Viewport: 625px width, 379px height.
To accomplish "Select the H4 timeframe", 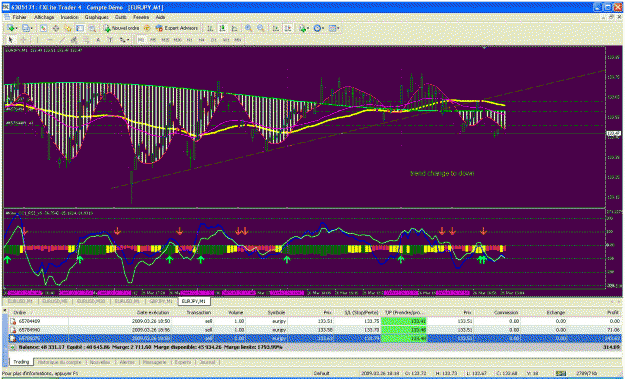I will coord(202,40).
